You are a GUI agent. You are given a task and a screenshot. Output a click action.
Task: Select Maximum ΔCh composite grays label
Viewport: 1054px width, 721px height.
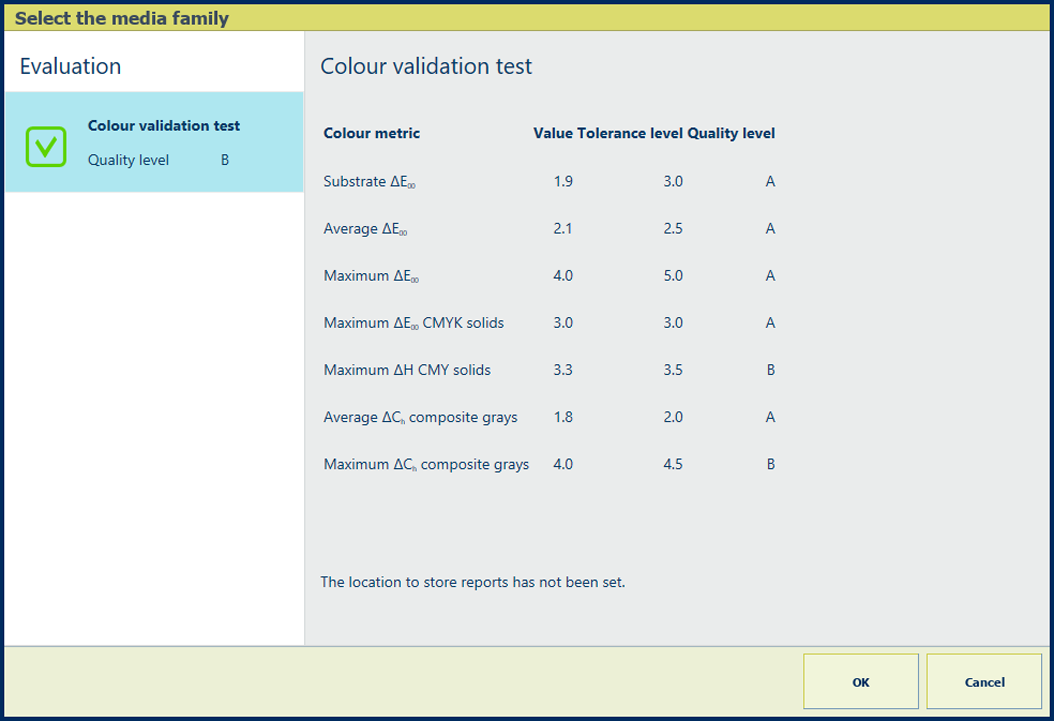[426, 464]
